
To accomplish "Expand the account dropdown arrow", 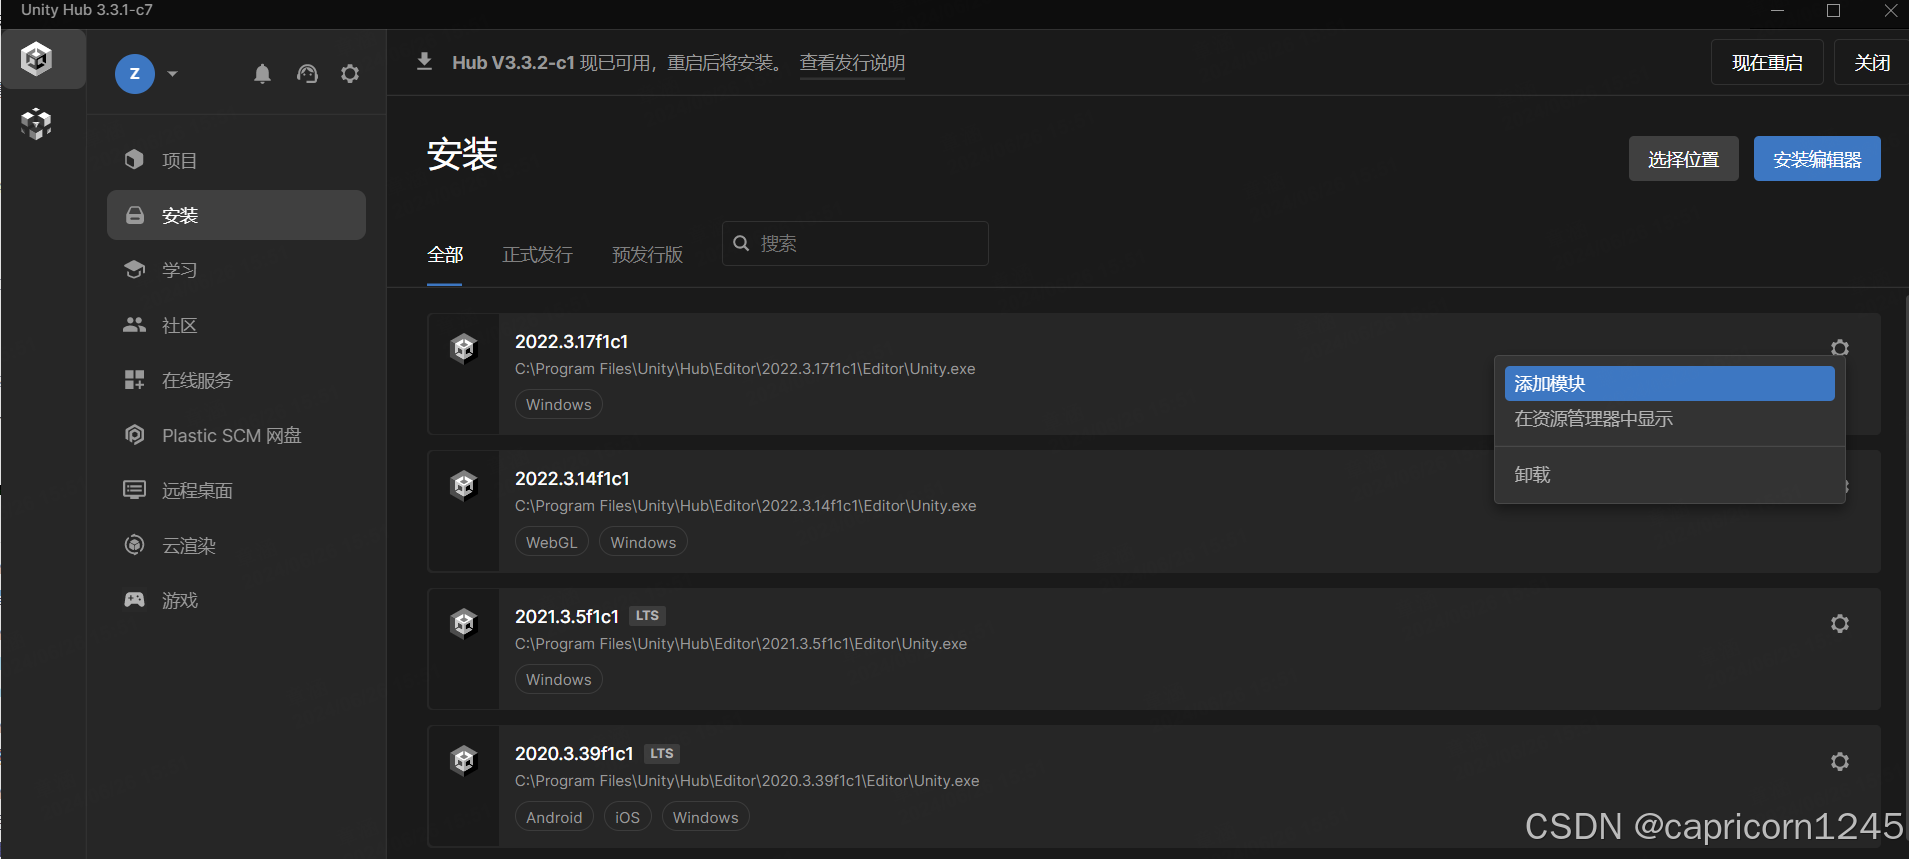I will [173, 74].
